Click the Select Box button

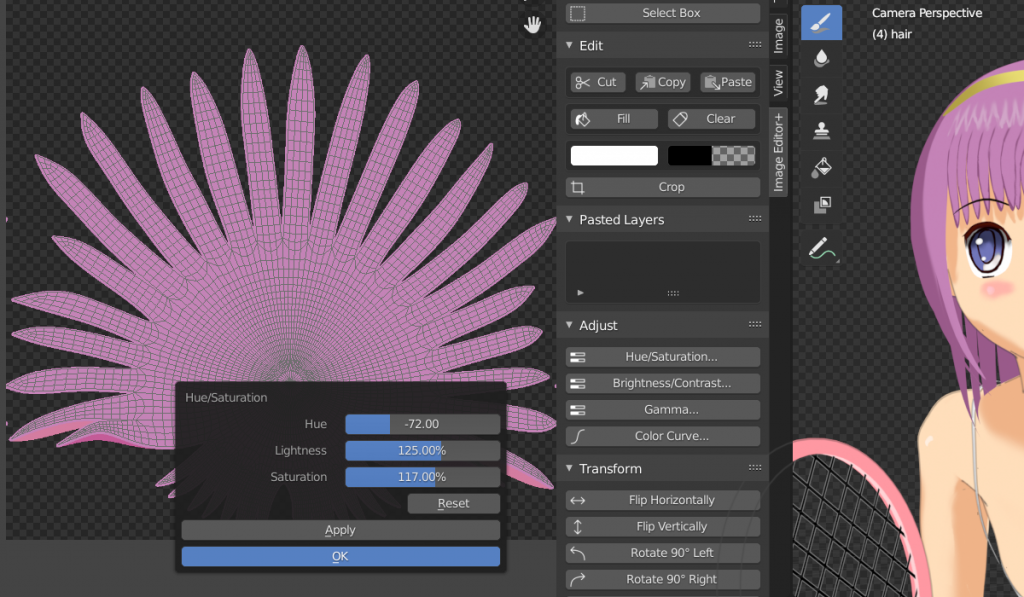663,13
